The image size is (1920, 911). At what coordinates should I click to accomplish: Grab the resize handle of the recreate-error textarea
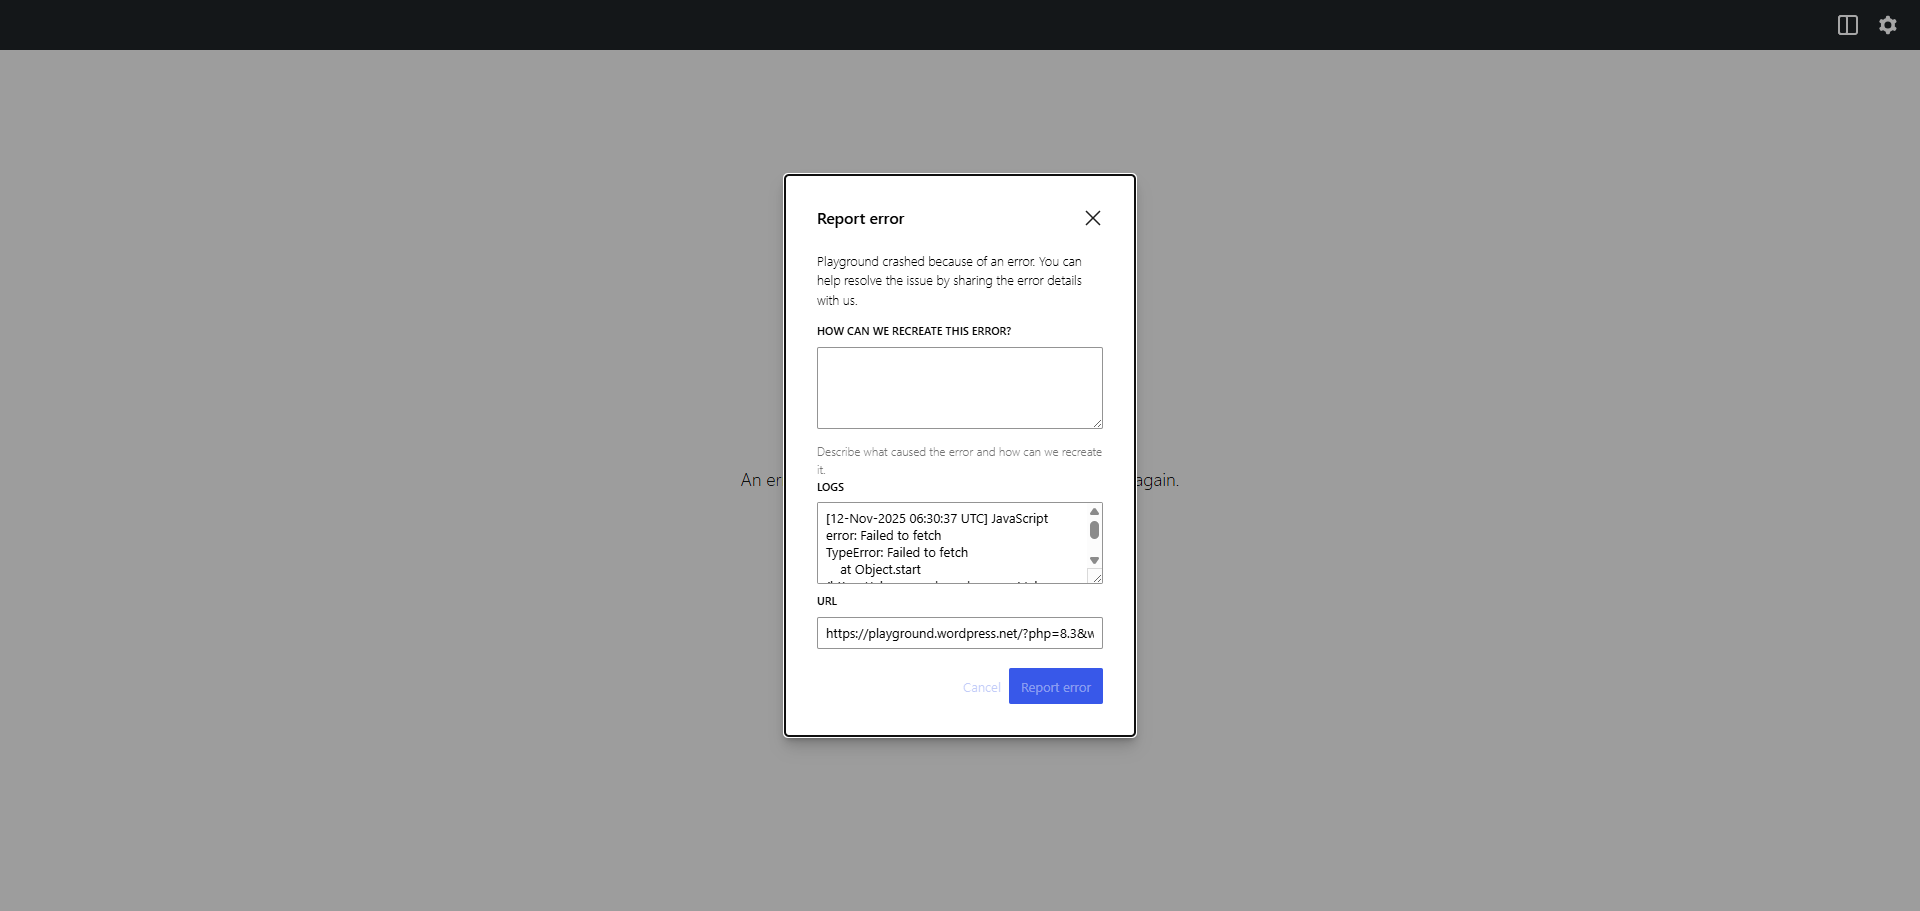1097,423
